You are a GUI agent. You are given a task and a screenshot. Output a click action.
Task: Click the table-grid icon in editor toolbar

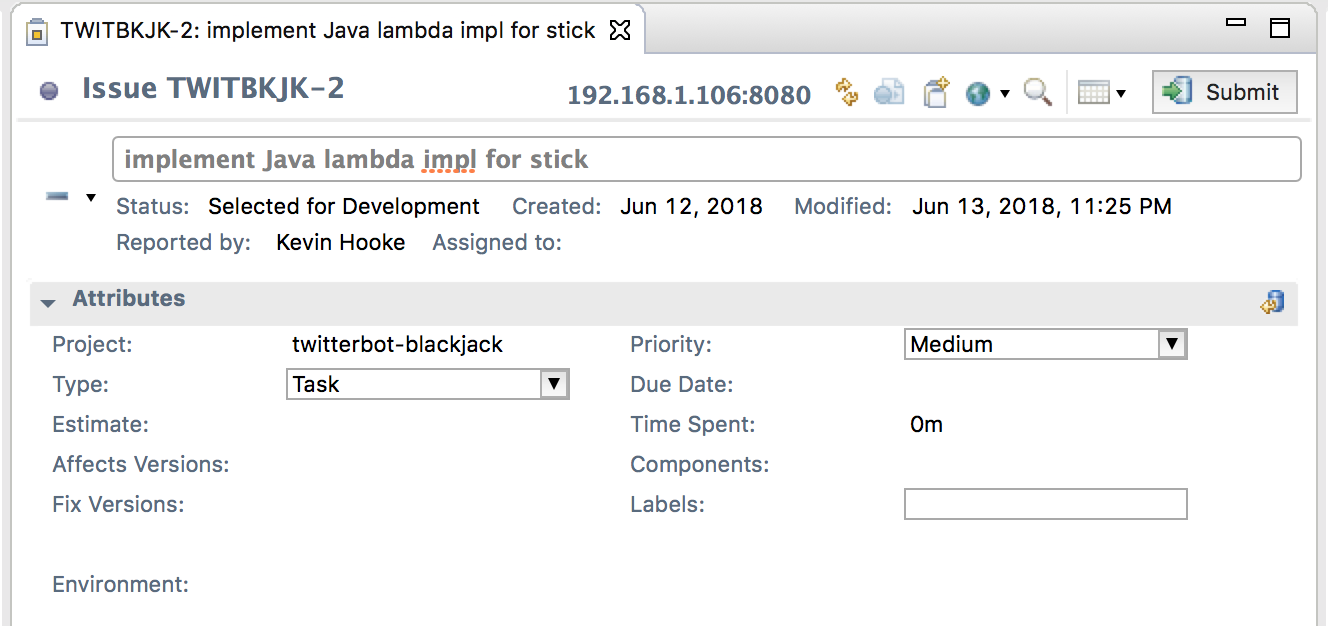click(1094, 93)
